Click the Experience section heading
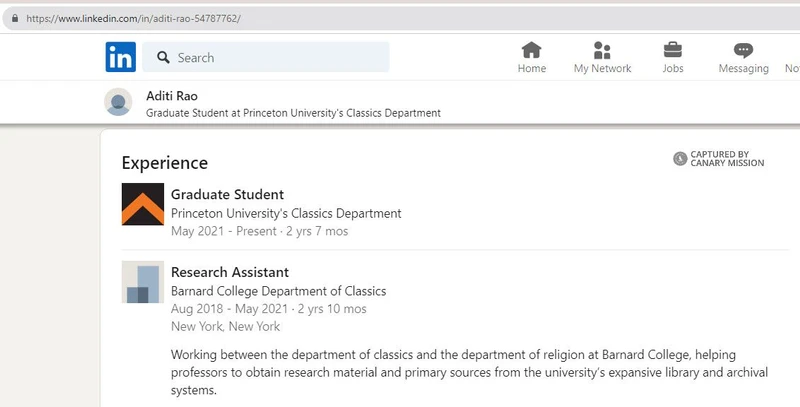800x407 pixels. pyautogui.click(x=164, y=163)
